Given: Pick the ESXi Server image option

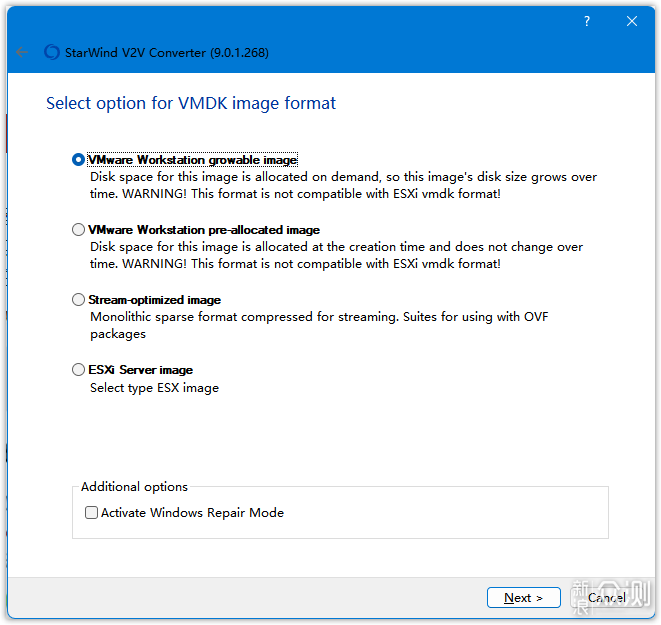Looking at the screenshot, I should [x=78, y=370].
